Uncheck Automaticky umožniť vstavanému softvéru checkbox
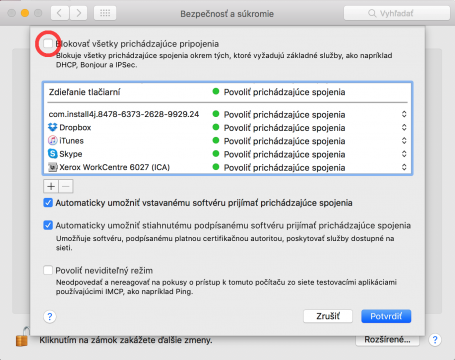The height and width of the screenshot is (360, 455). [x=48, y=203]
